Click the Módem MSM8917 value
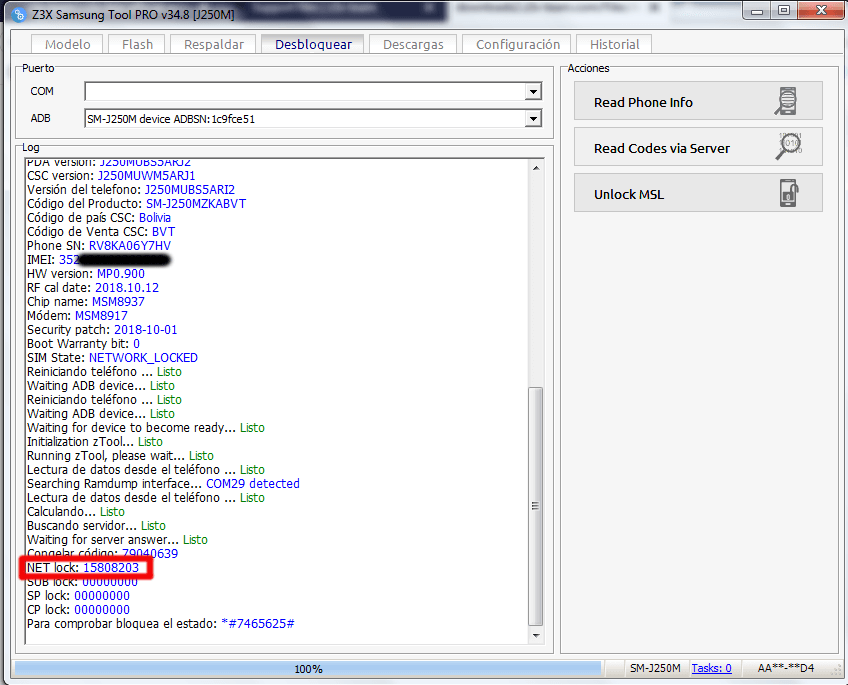This screenshot has height=685, width=848. coord(101,316)
